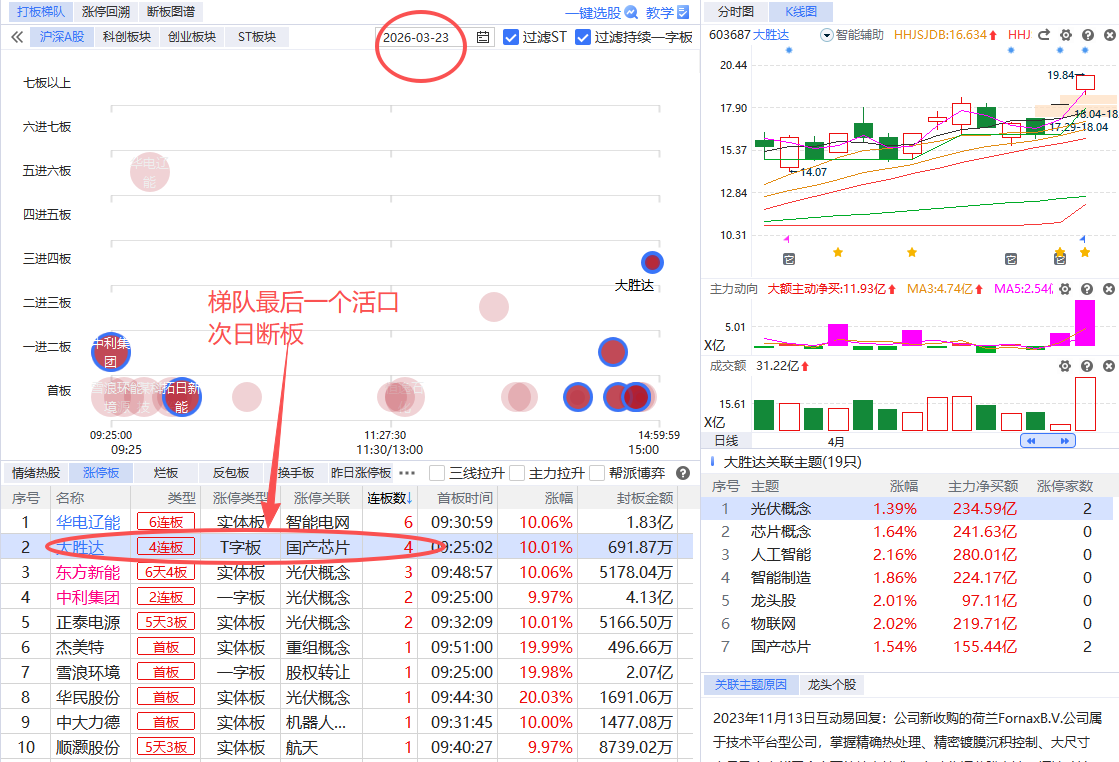Expand the 智能辅助 dropdown
Viewport: 1119px width, 762px height.
point(826,35)
